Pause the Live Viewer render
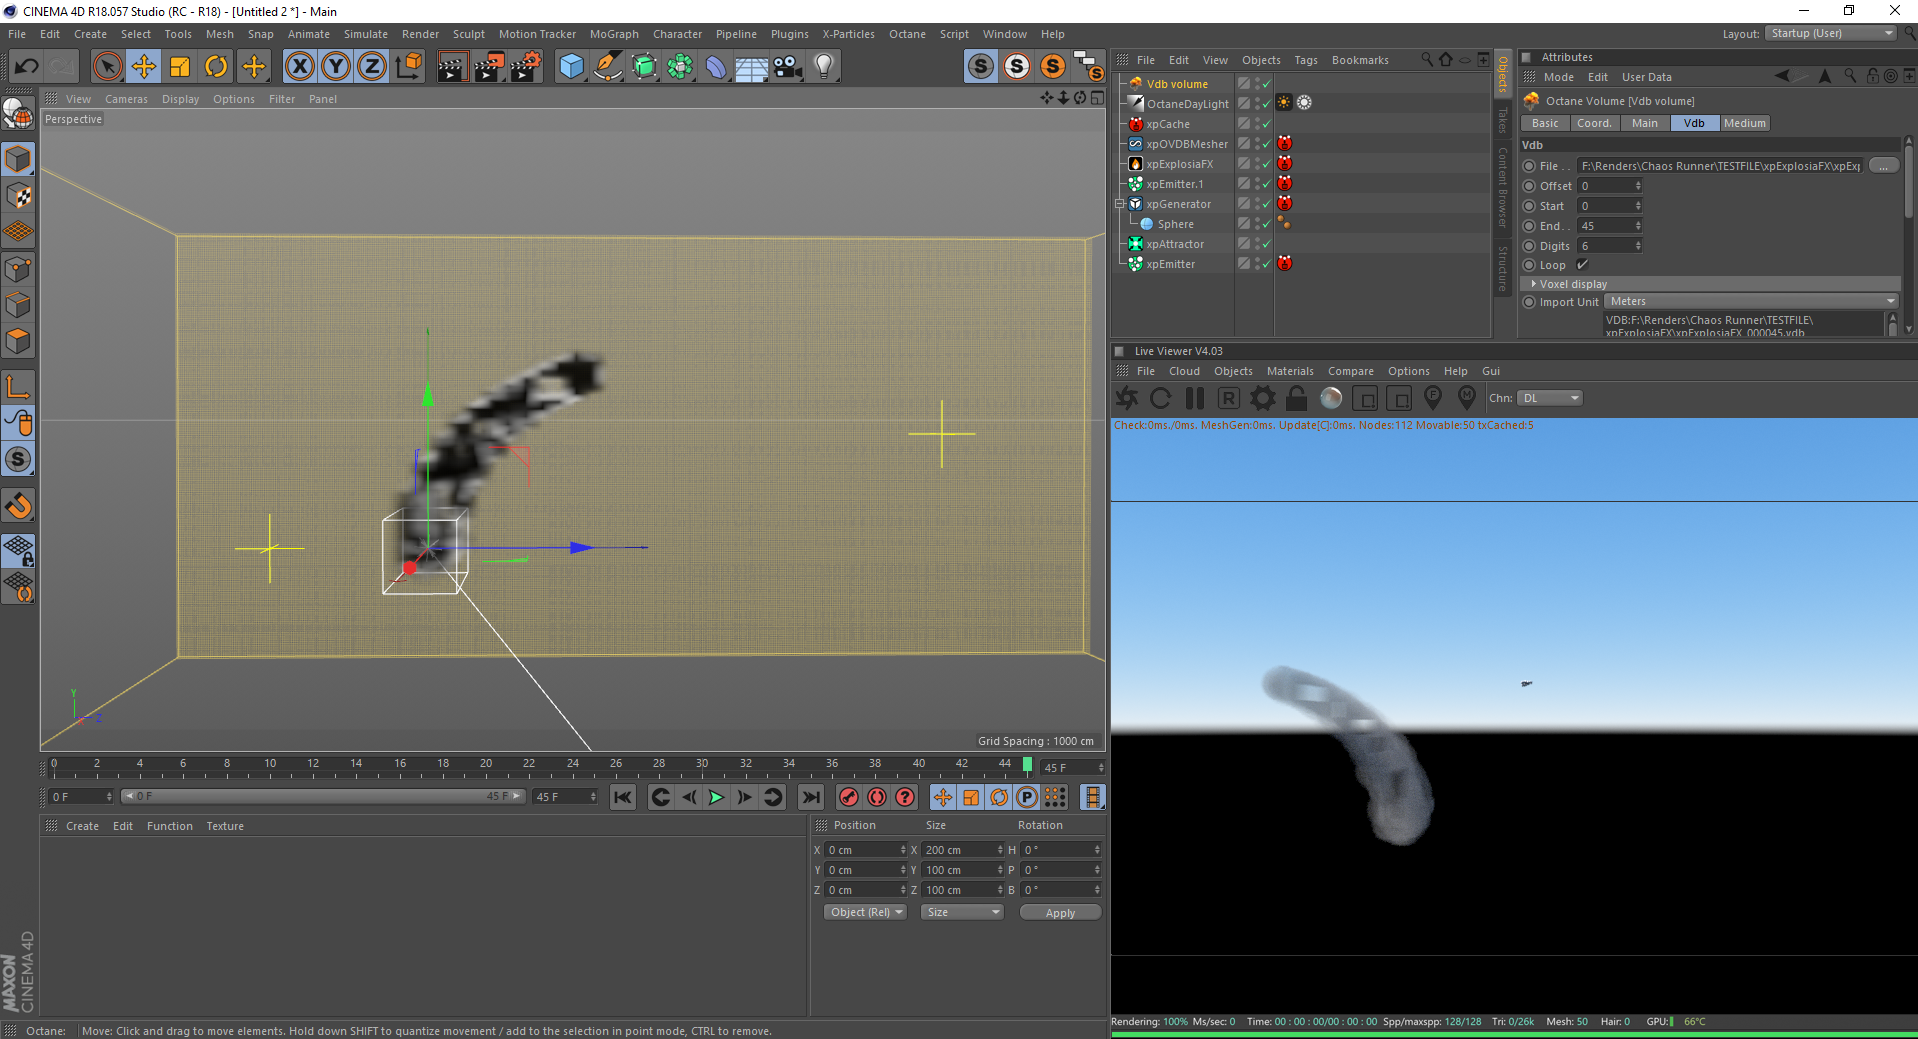Viewport: 1918px width, 1039px height. coord(1195,398)
